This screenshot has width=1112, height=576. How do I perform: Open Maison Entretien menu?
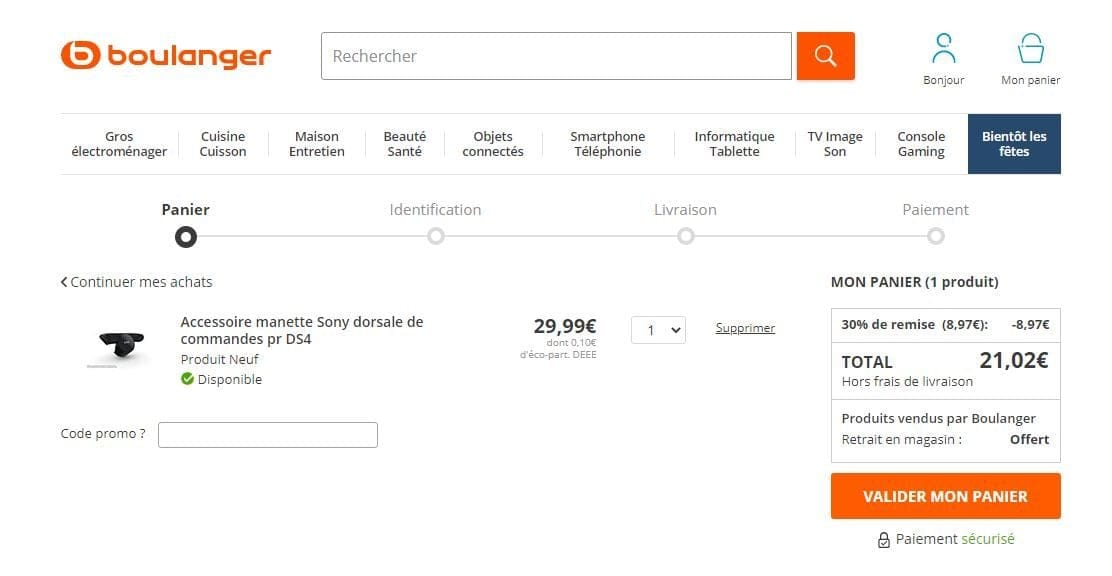click(316, 144)
